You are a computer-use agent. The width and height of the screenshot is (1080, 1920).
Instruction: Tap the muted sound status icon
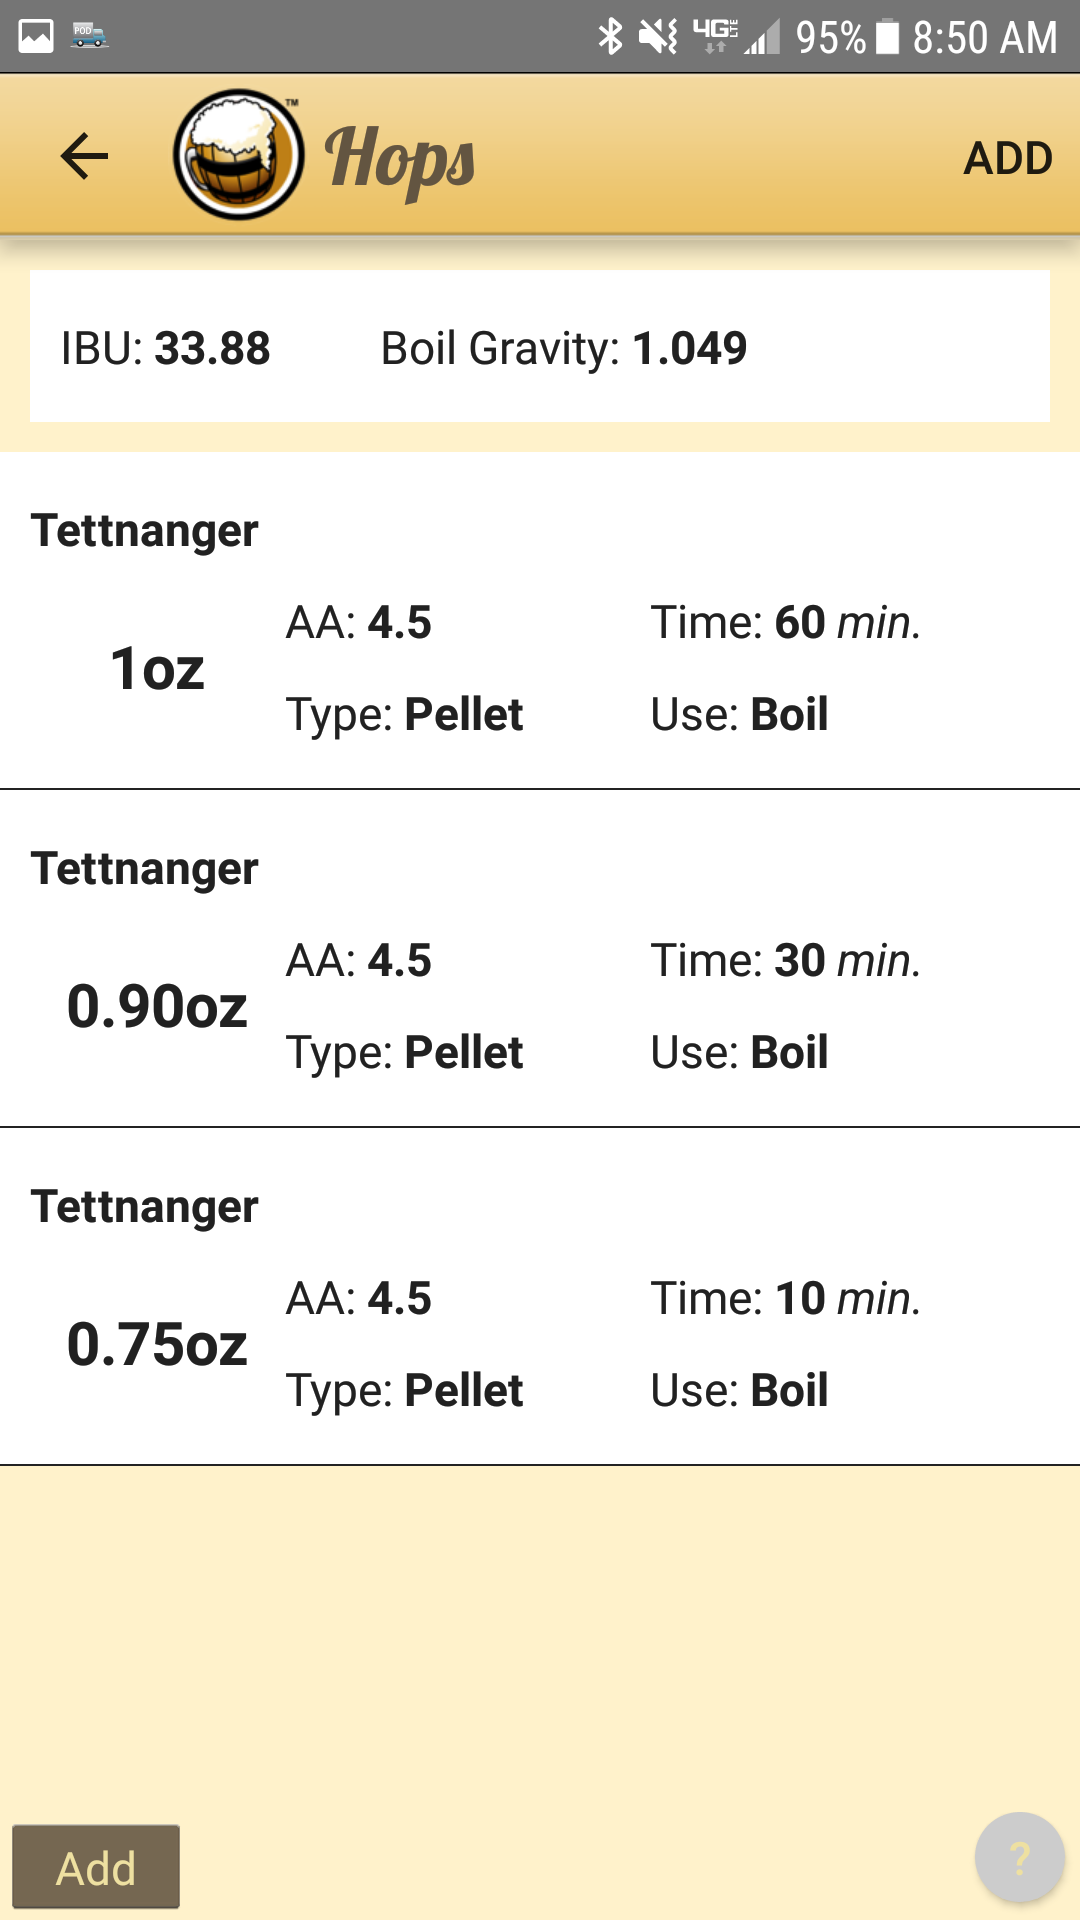pyautogui.click(x=658, y=37)
